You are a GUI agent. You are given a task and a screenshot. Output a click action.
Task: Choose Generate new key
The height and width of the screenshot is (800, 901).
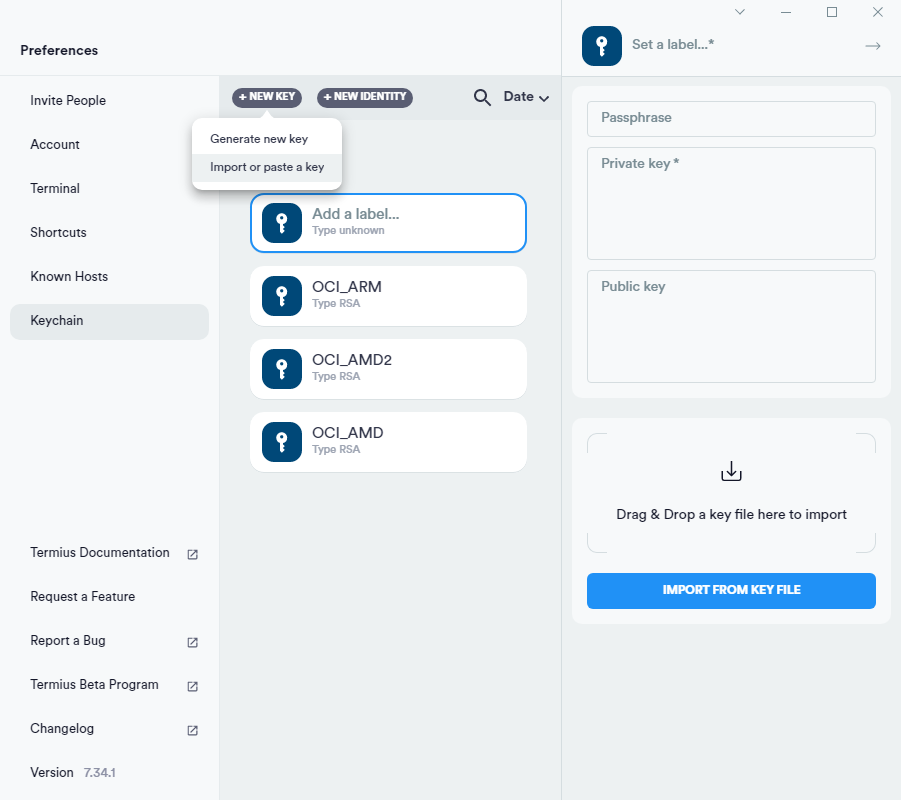click(x=267, y=139)
